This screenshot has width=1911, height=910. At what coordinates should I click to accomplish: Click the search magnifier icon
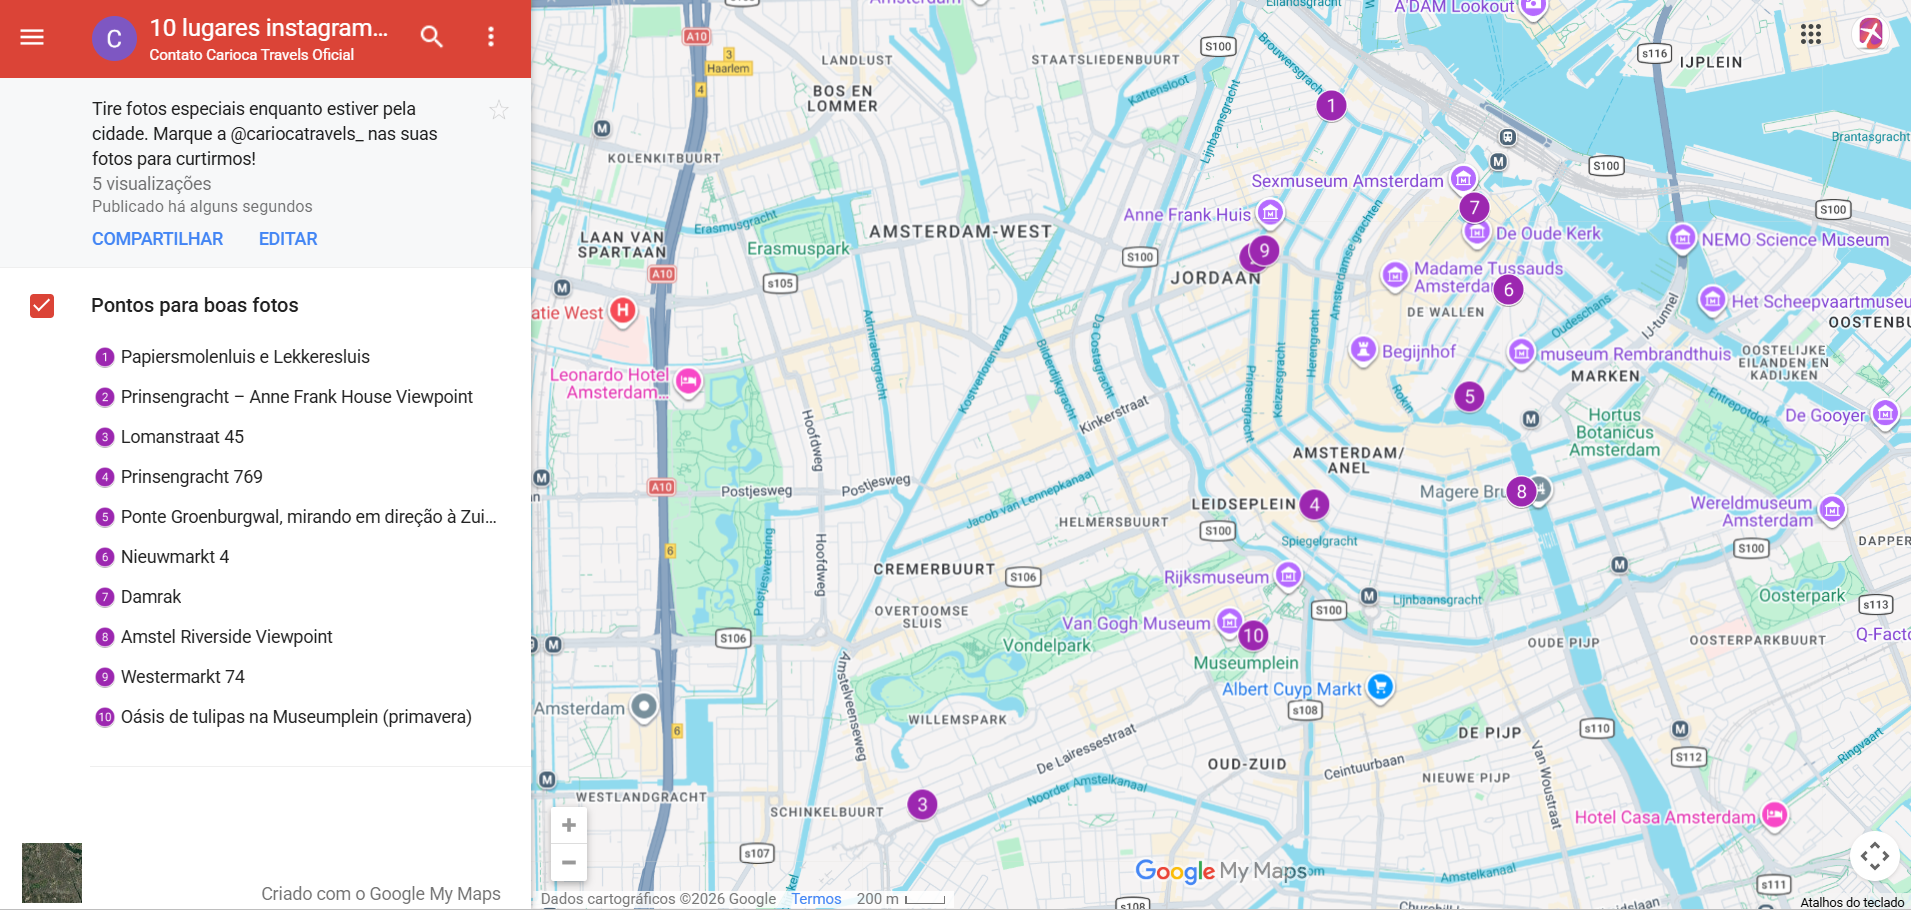431,37
